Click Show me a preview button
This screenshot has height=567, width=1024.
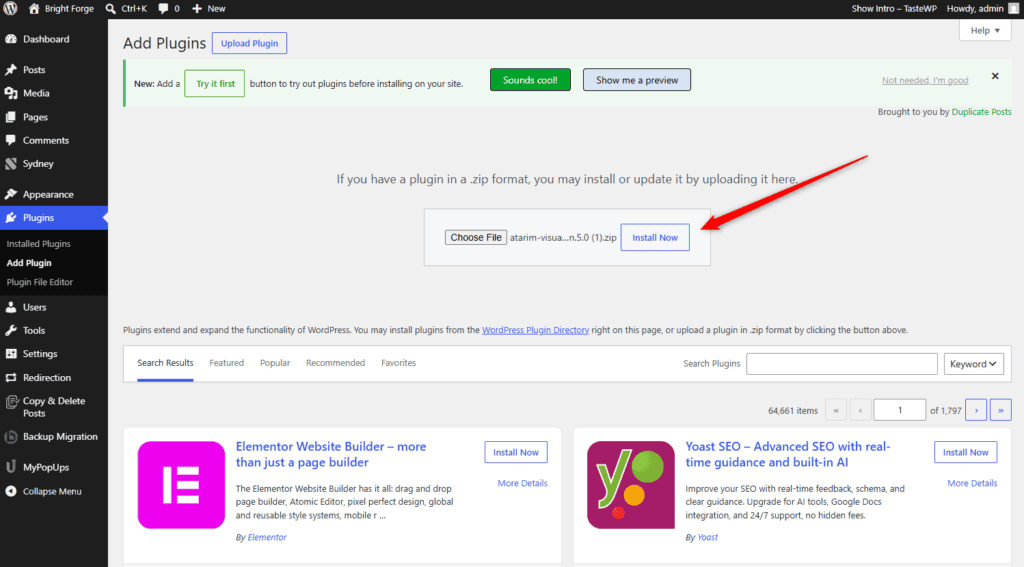coord(637,80)
